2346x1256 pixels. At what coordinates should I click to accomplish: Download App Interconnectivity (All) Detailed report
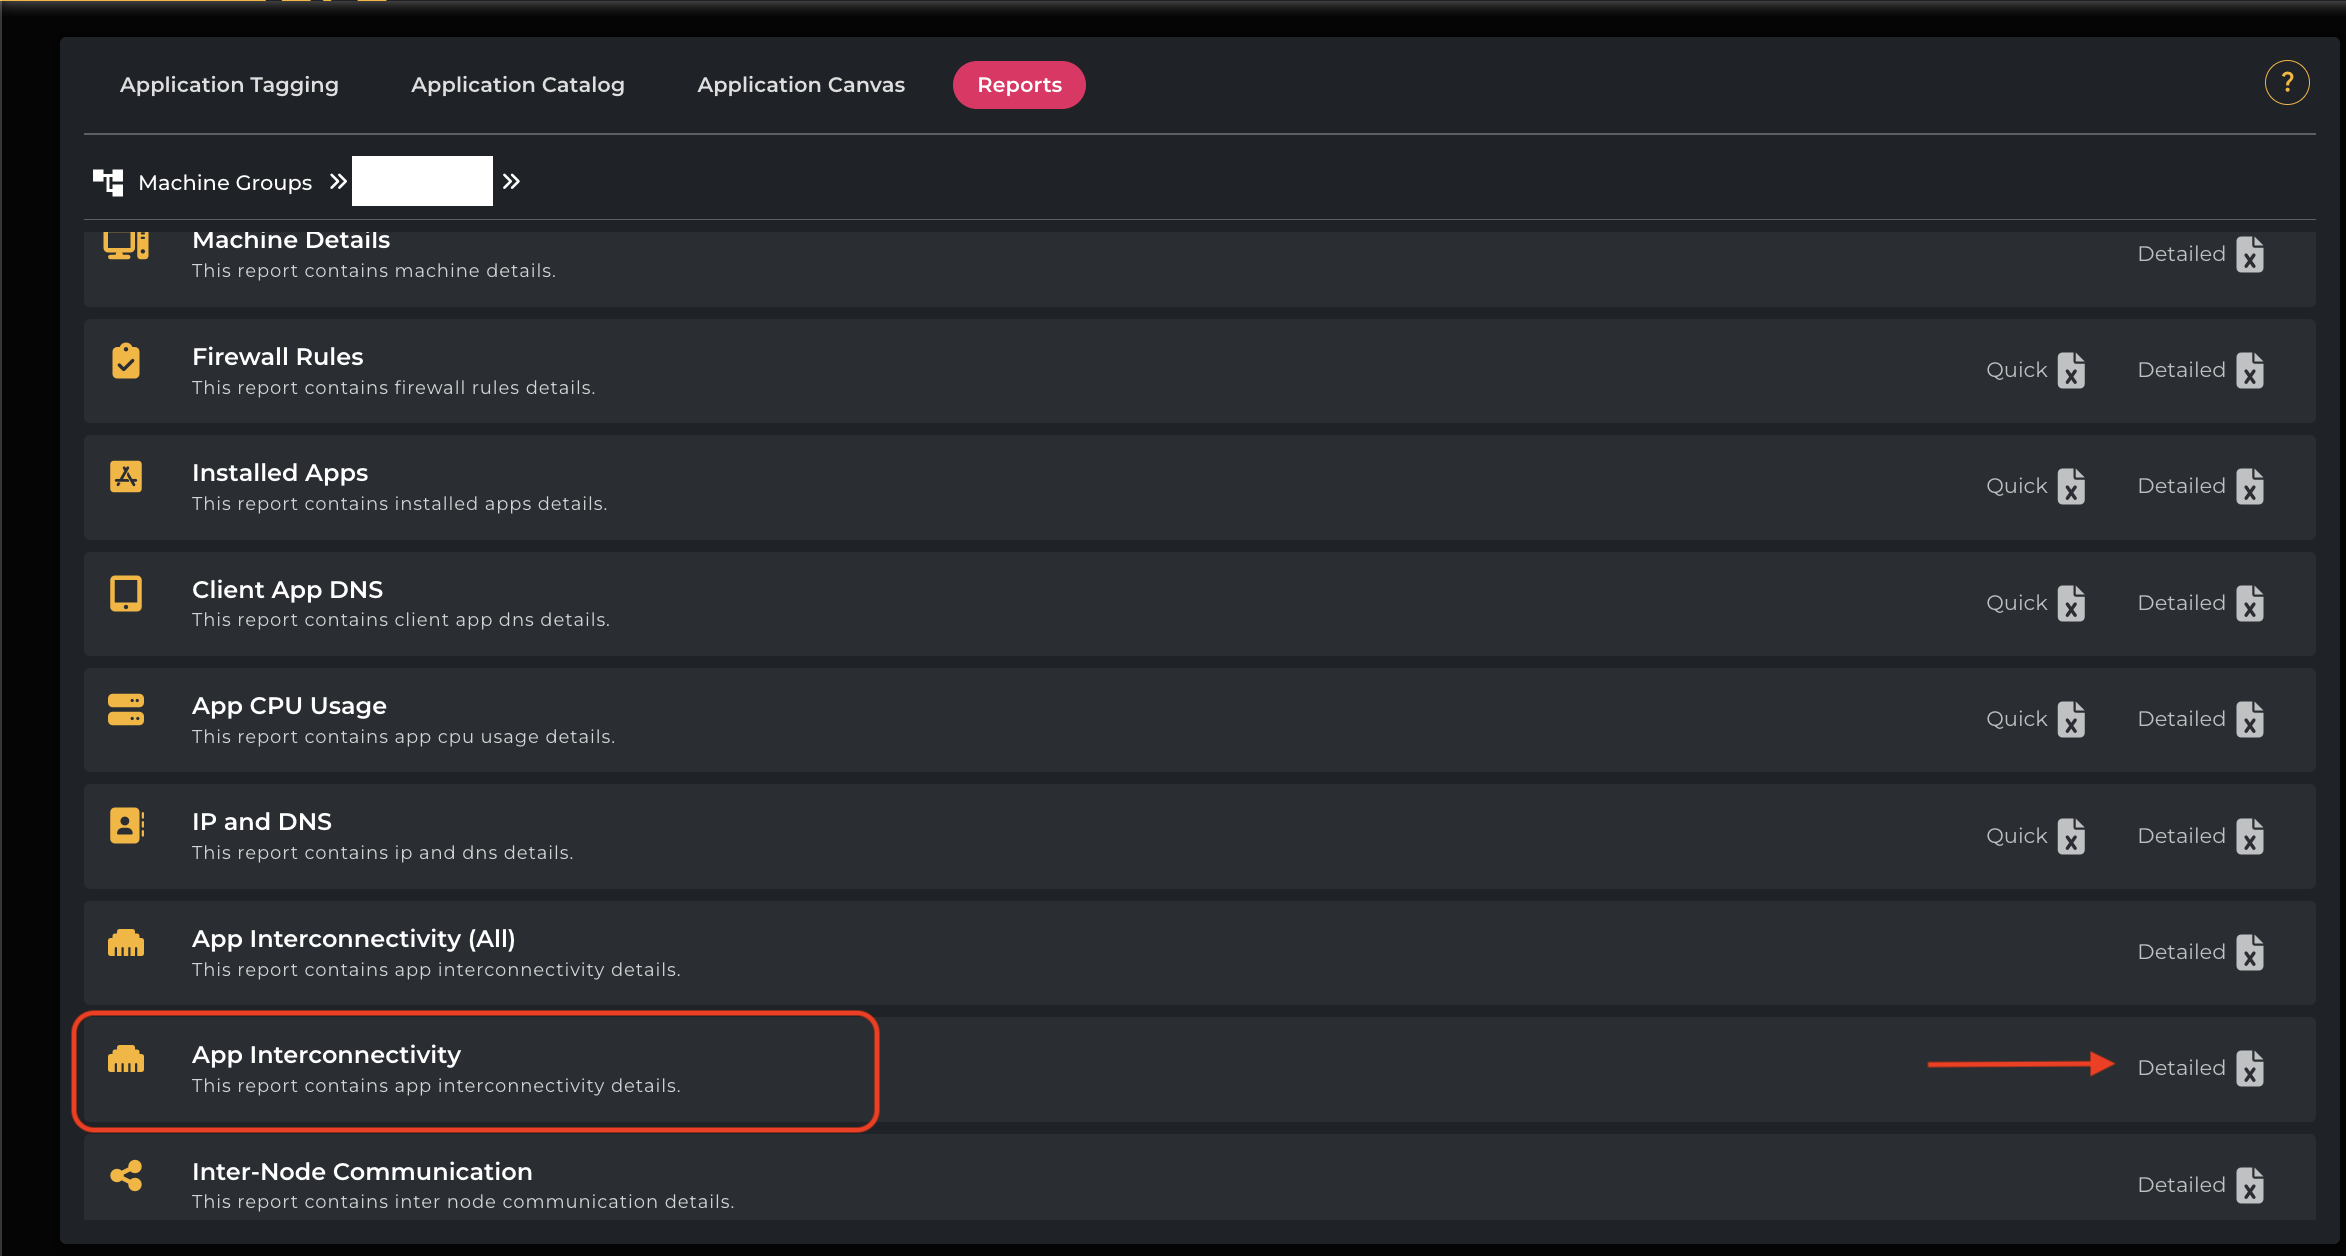click(2249, 953)
